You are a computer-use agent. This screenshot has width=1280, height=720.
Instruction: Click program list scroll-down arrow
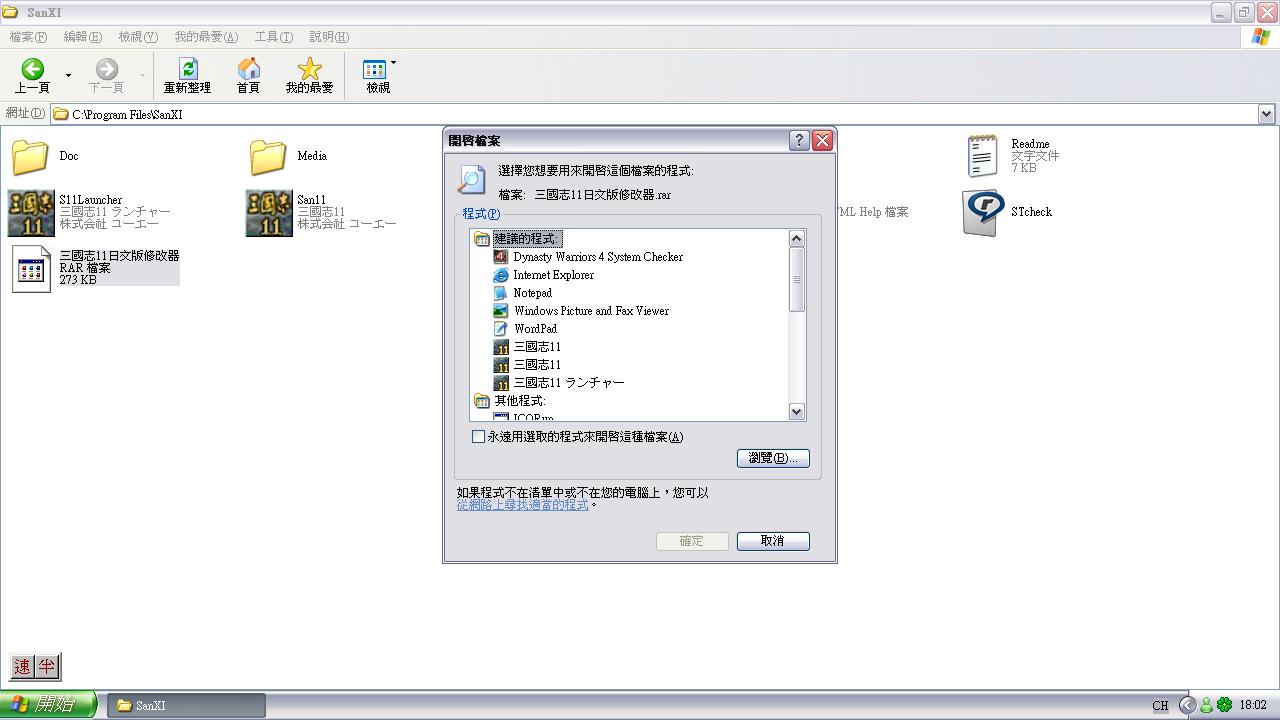click(x=797, y=411)
